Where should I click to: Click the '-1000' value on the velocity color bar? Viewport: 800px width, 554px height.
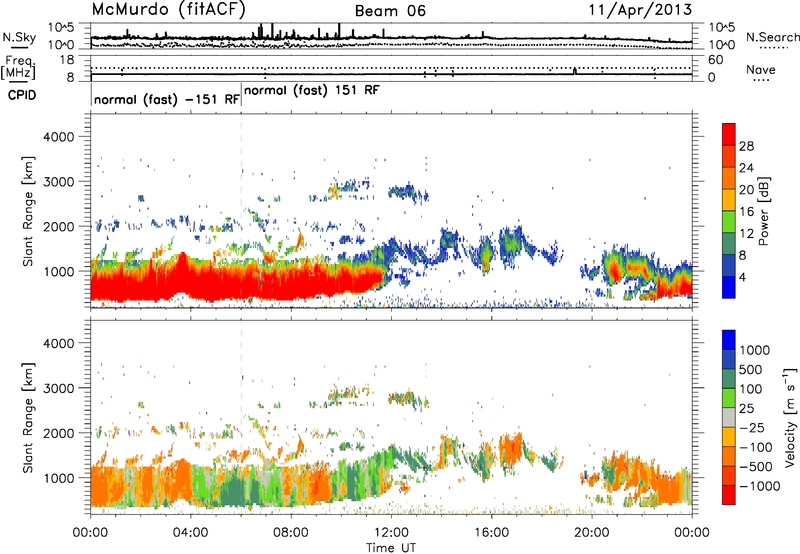(760, 486)
